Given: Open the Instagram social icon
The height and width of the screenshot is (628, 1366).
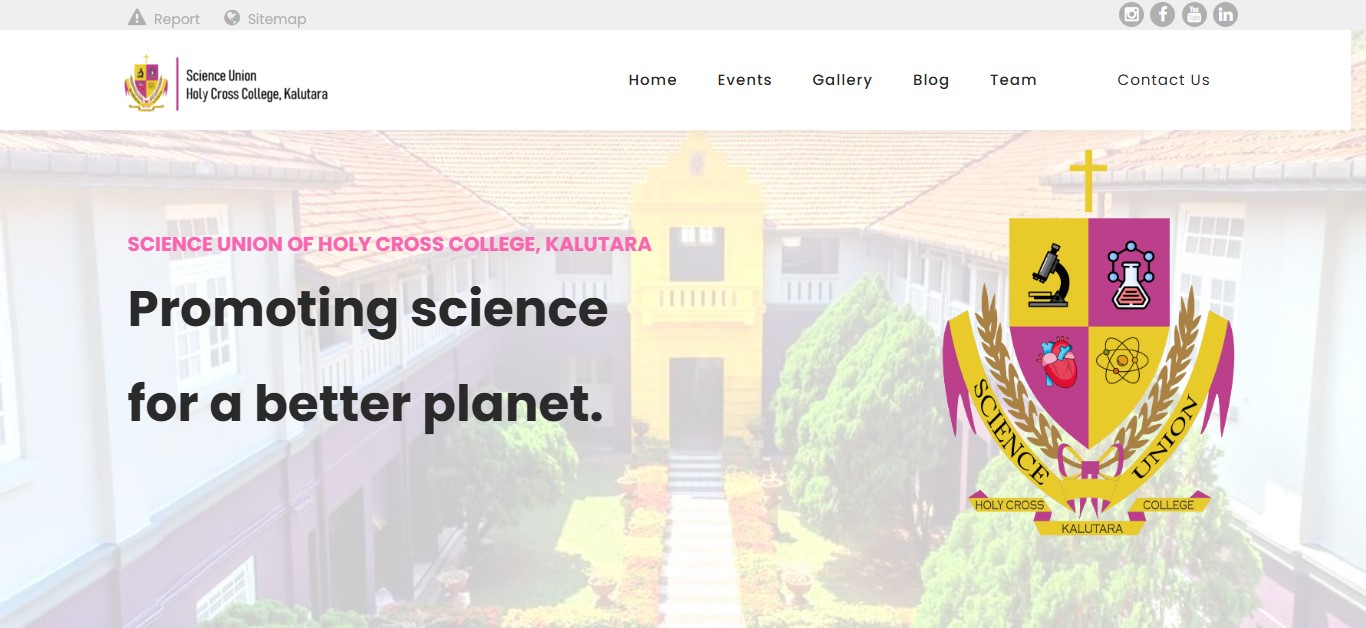Looking at the screenshot, I should click(x=1131, y=14).
